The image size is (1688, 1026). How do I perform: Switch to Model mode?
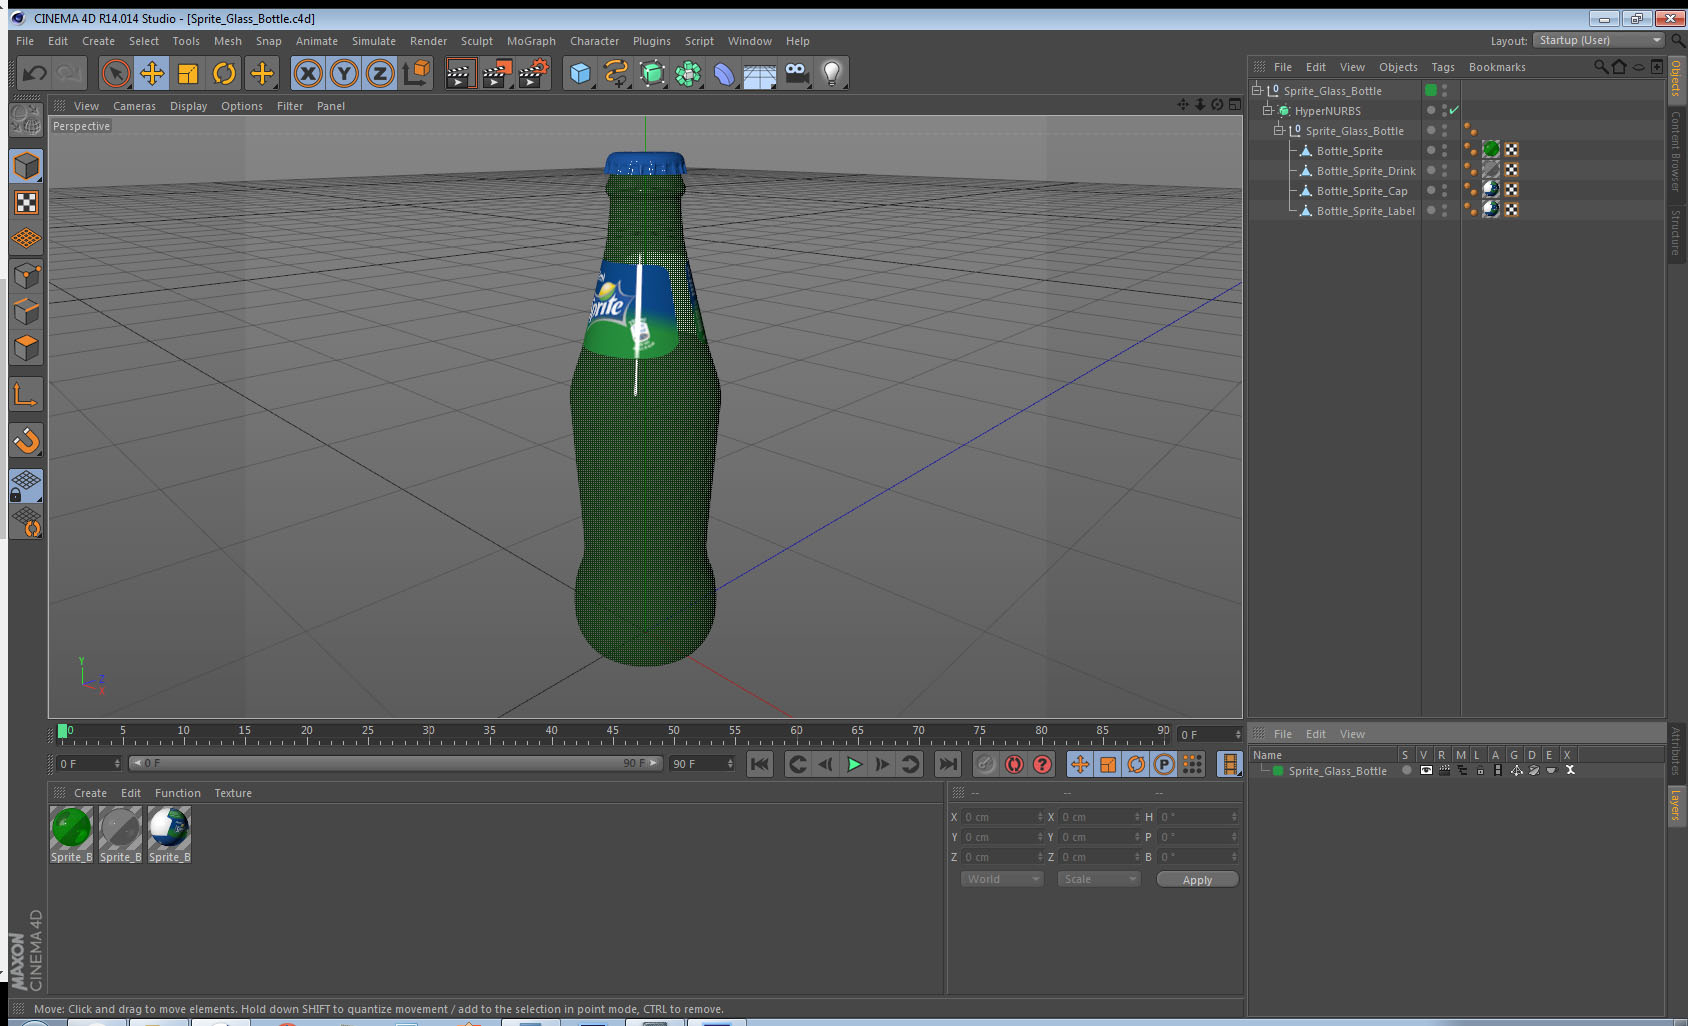[26, 166]
